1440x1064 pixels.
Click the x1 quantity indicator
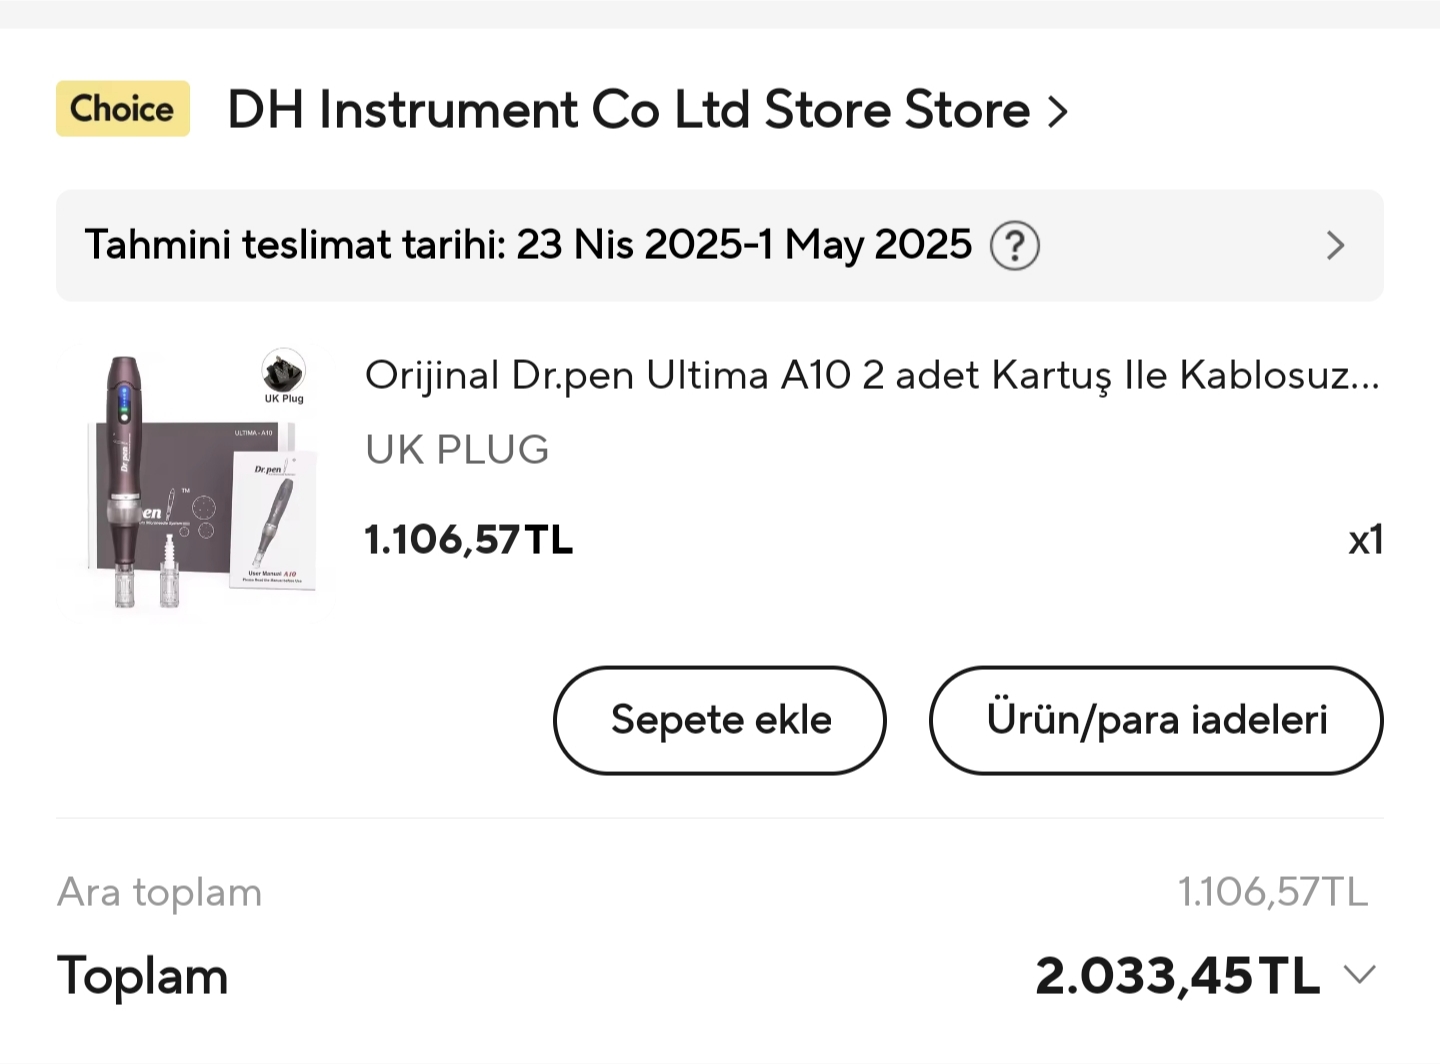(1365, 540)
